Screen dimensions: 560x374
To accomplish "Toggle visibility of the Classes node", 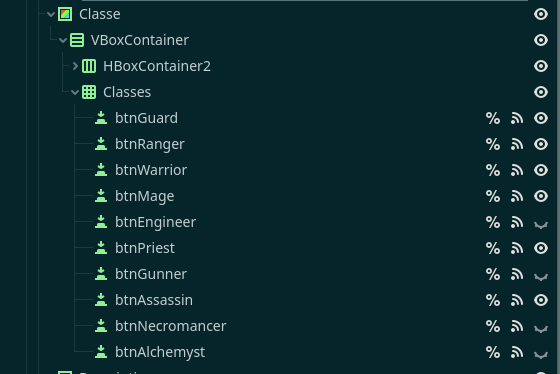I will coord(541,92).
